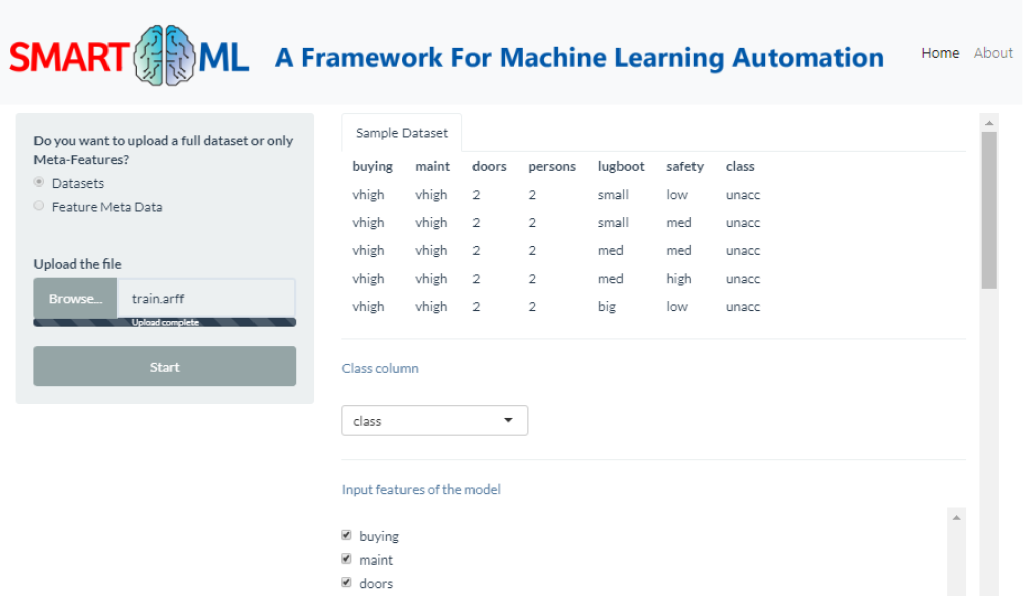Click the main vertical scrollbar thumb
1024x596 pixels.
[989, 210]
